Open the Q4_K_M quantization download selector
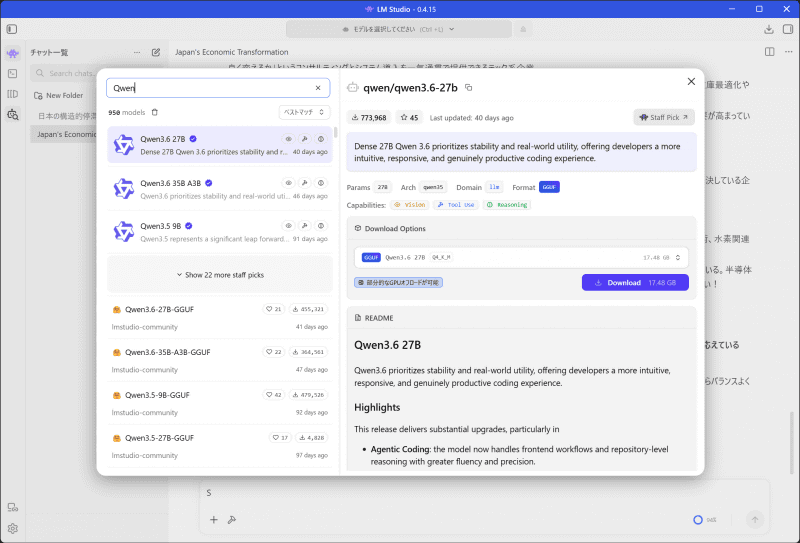The image size is (800, 543). pos(521,257)
